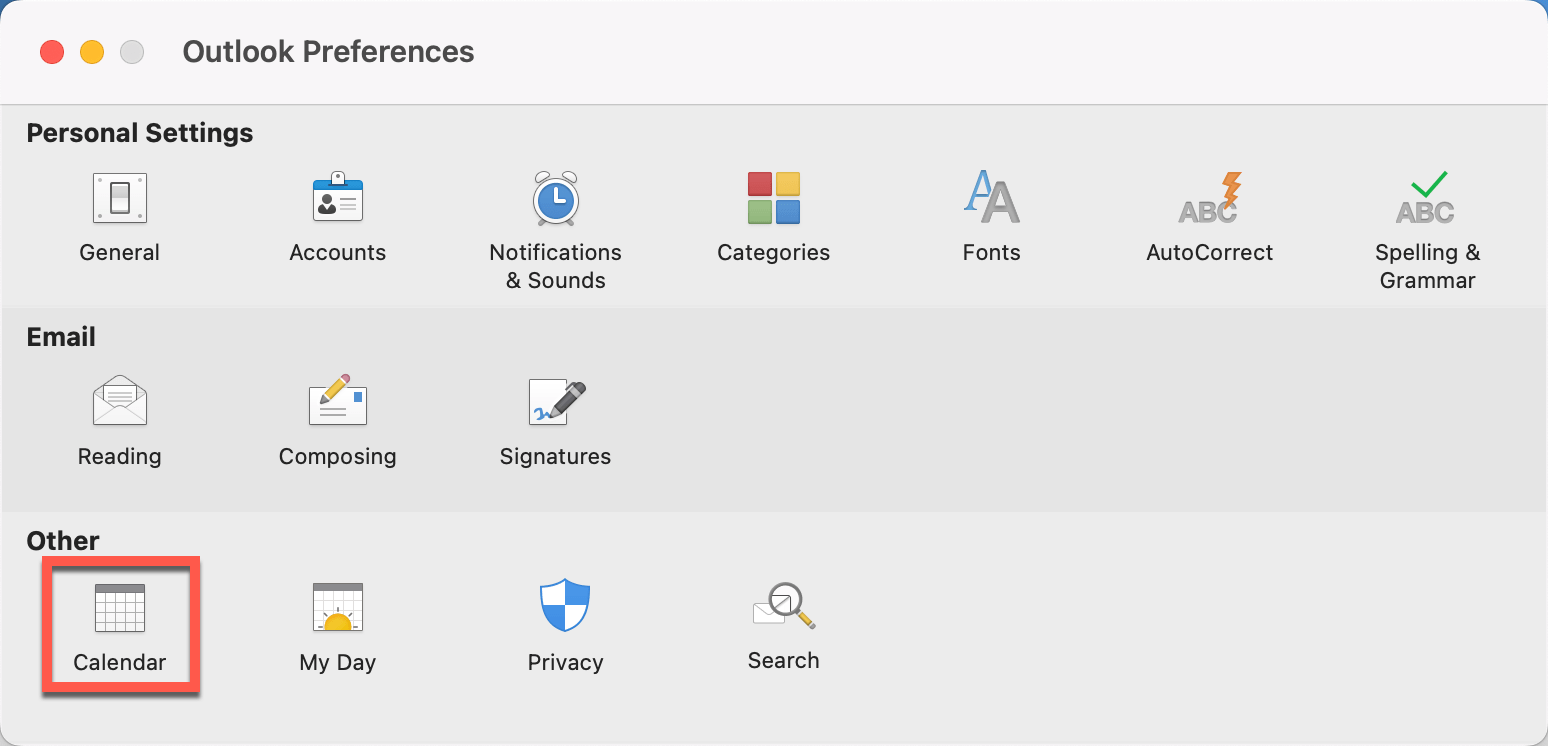The width and height of the screenshot is (1548, 746).
Task: Select the Accounts label text
Action: coord(337,252)
